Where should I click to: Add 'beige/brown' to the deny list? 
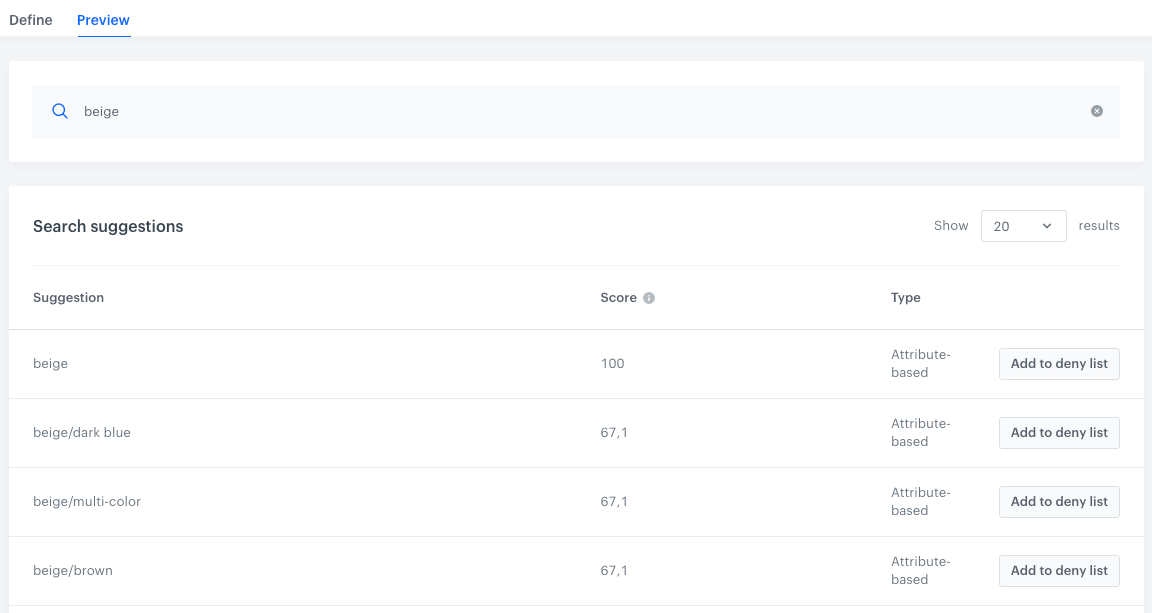[x=1059, y=570]
